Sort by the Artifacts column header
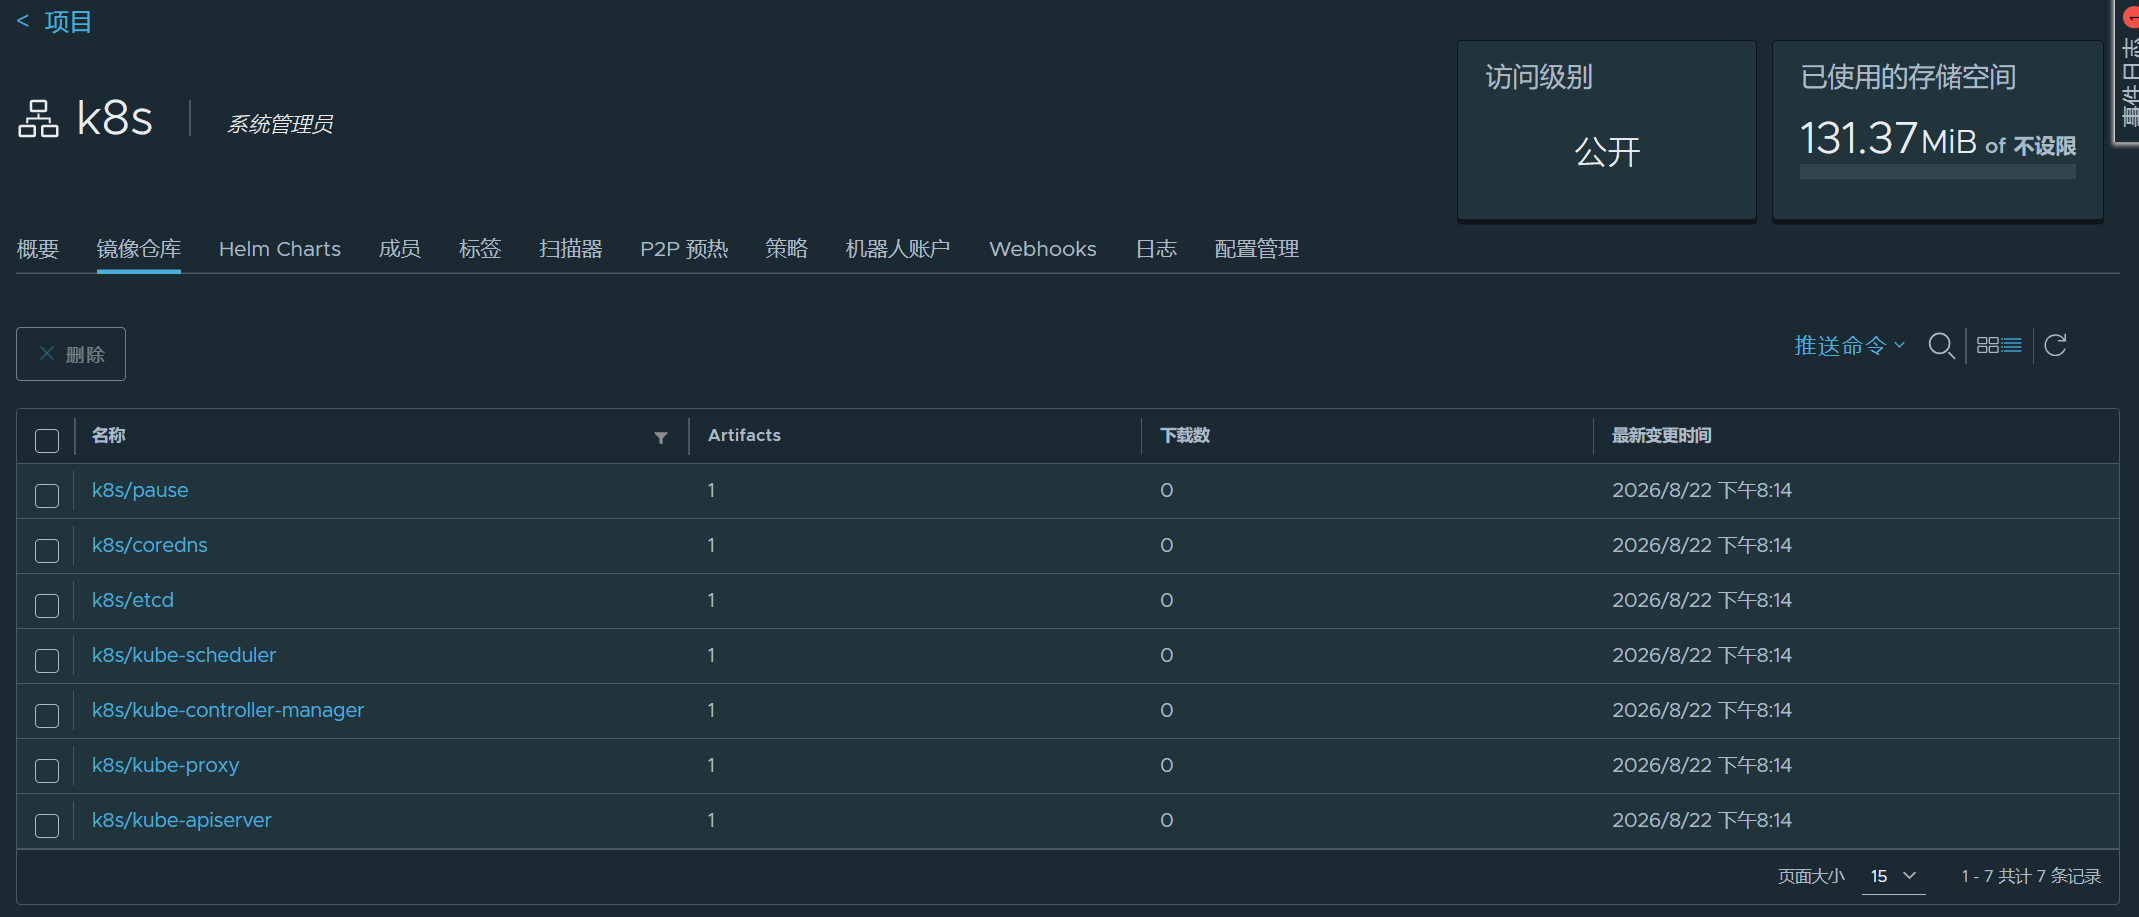The width and height of the screenshot is (2139, 917). [x=744, y=435]
